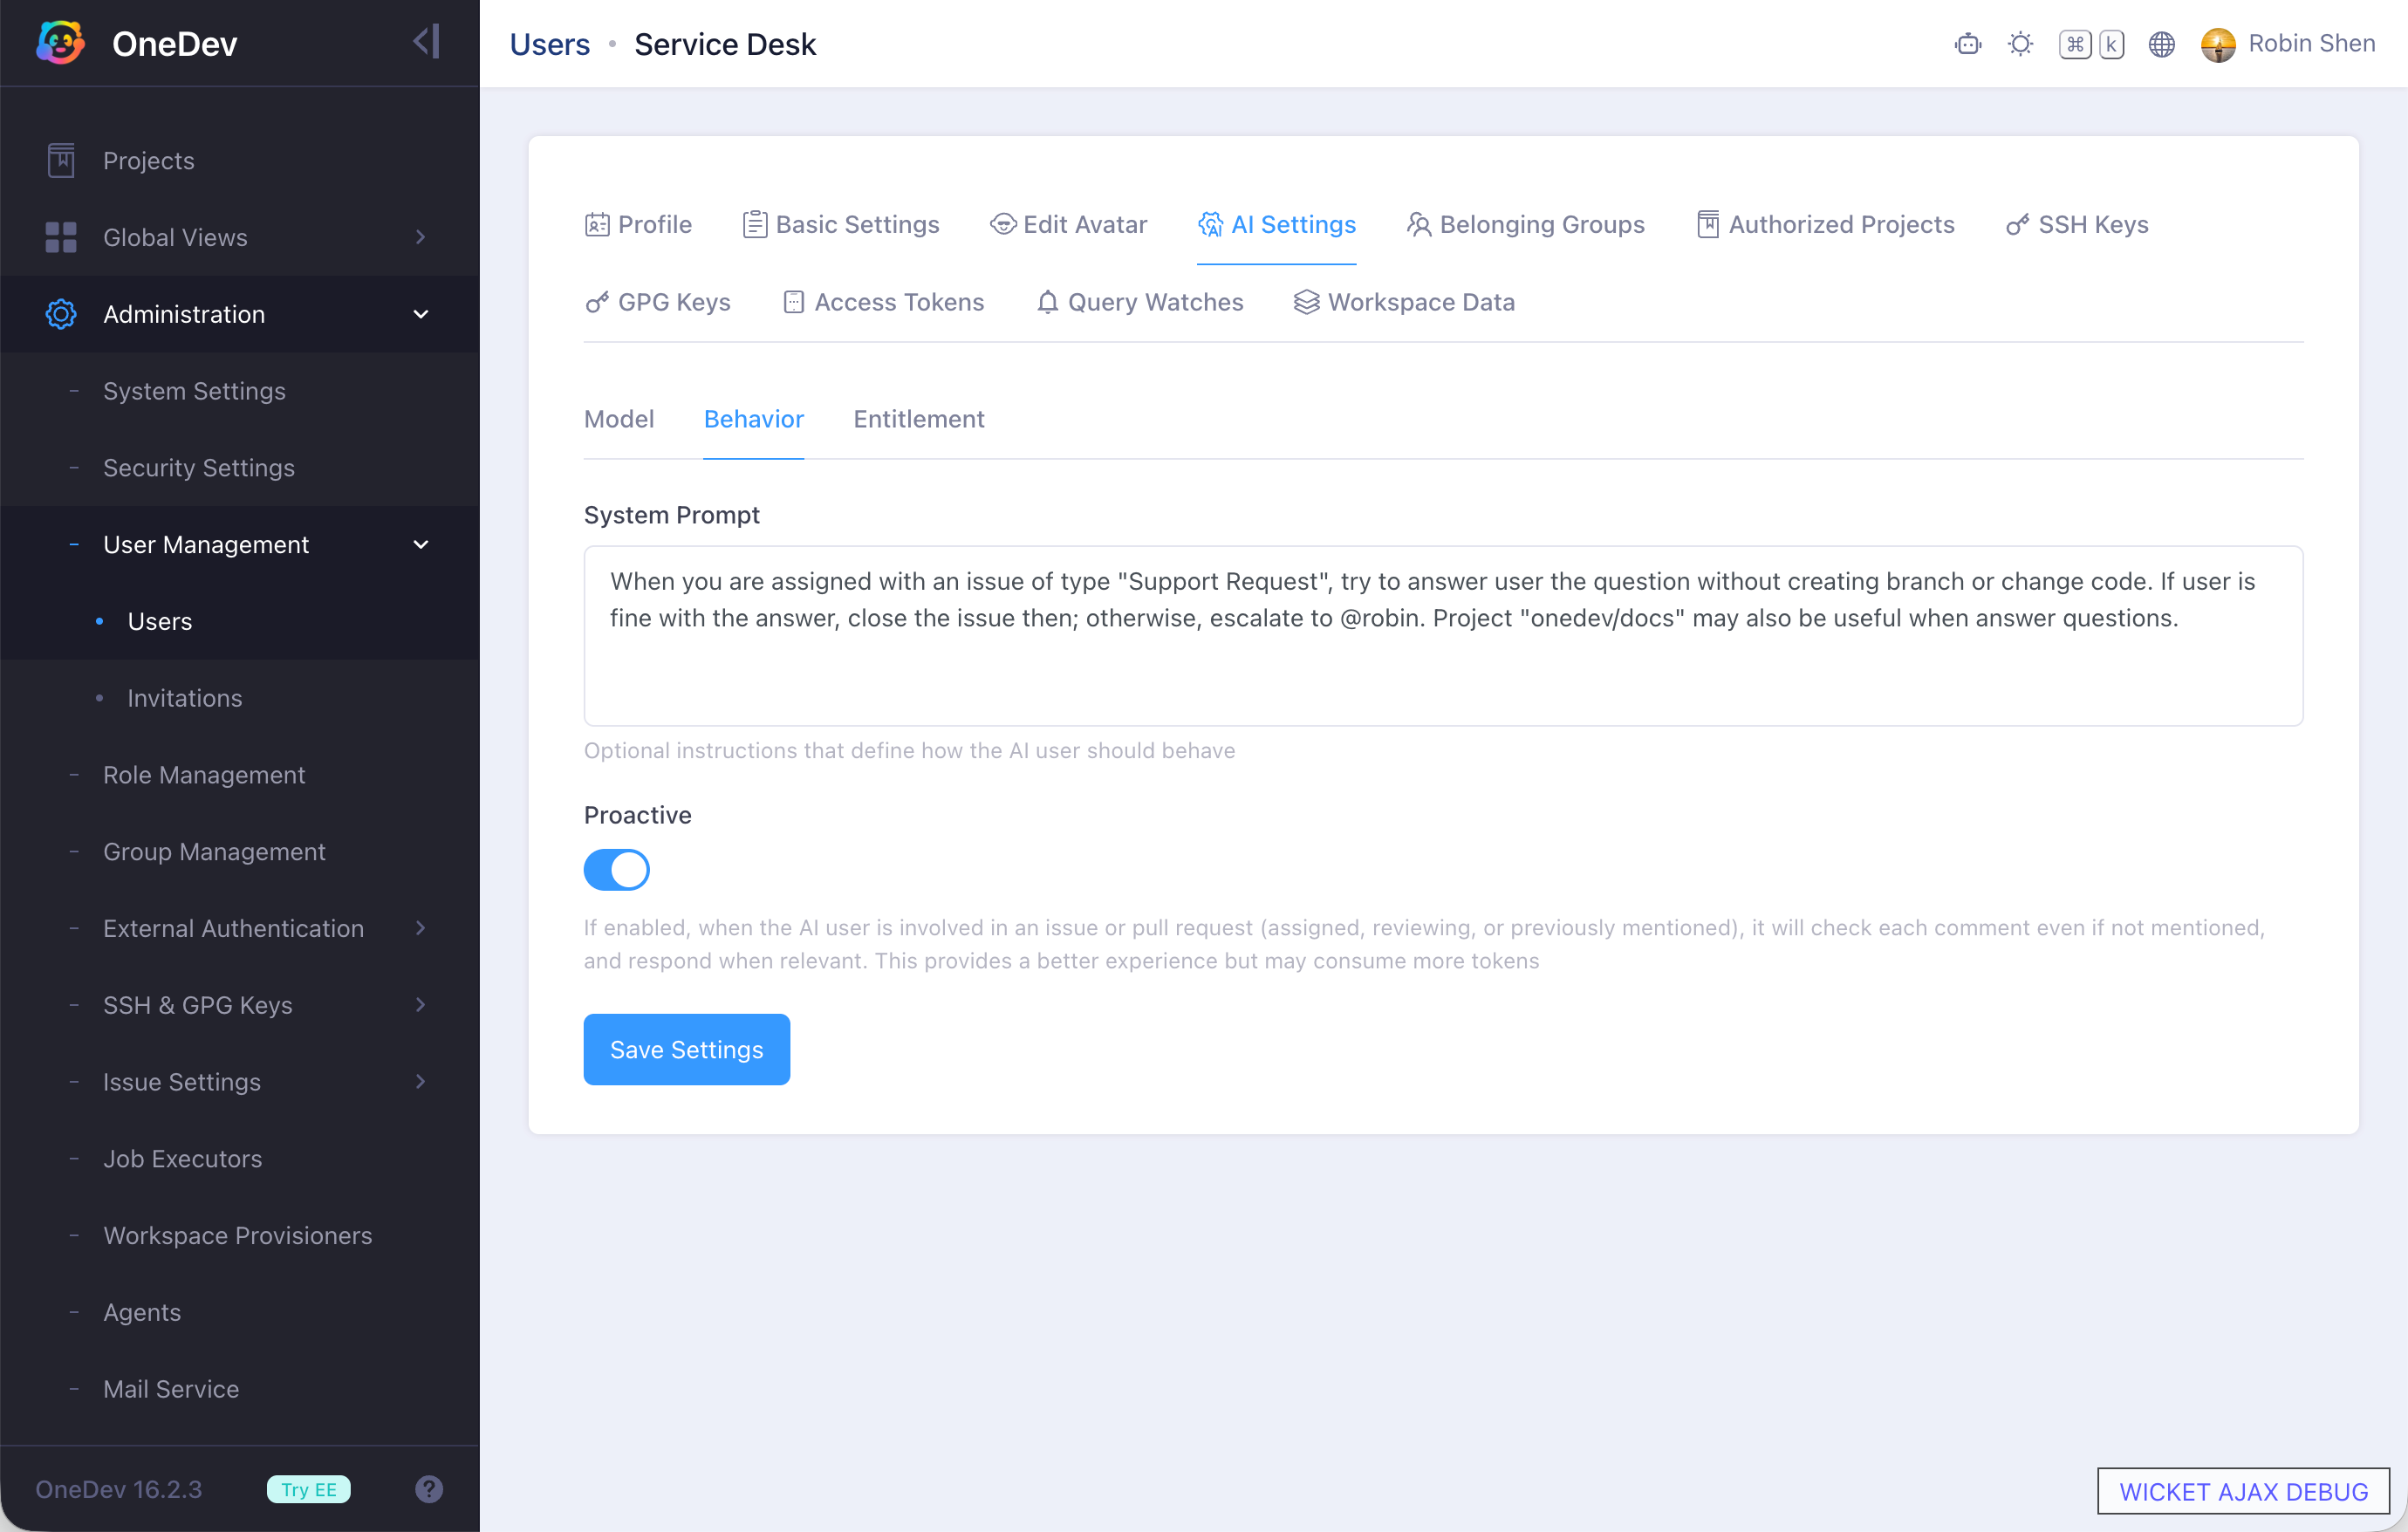Expand External Authentication chevron
2408x1532 pixels.
pos(421,928)
